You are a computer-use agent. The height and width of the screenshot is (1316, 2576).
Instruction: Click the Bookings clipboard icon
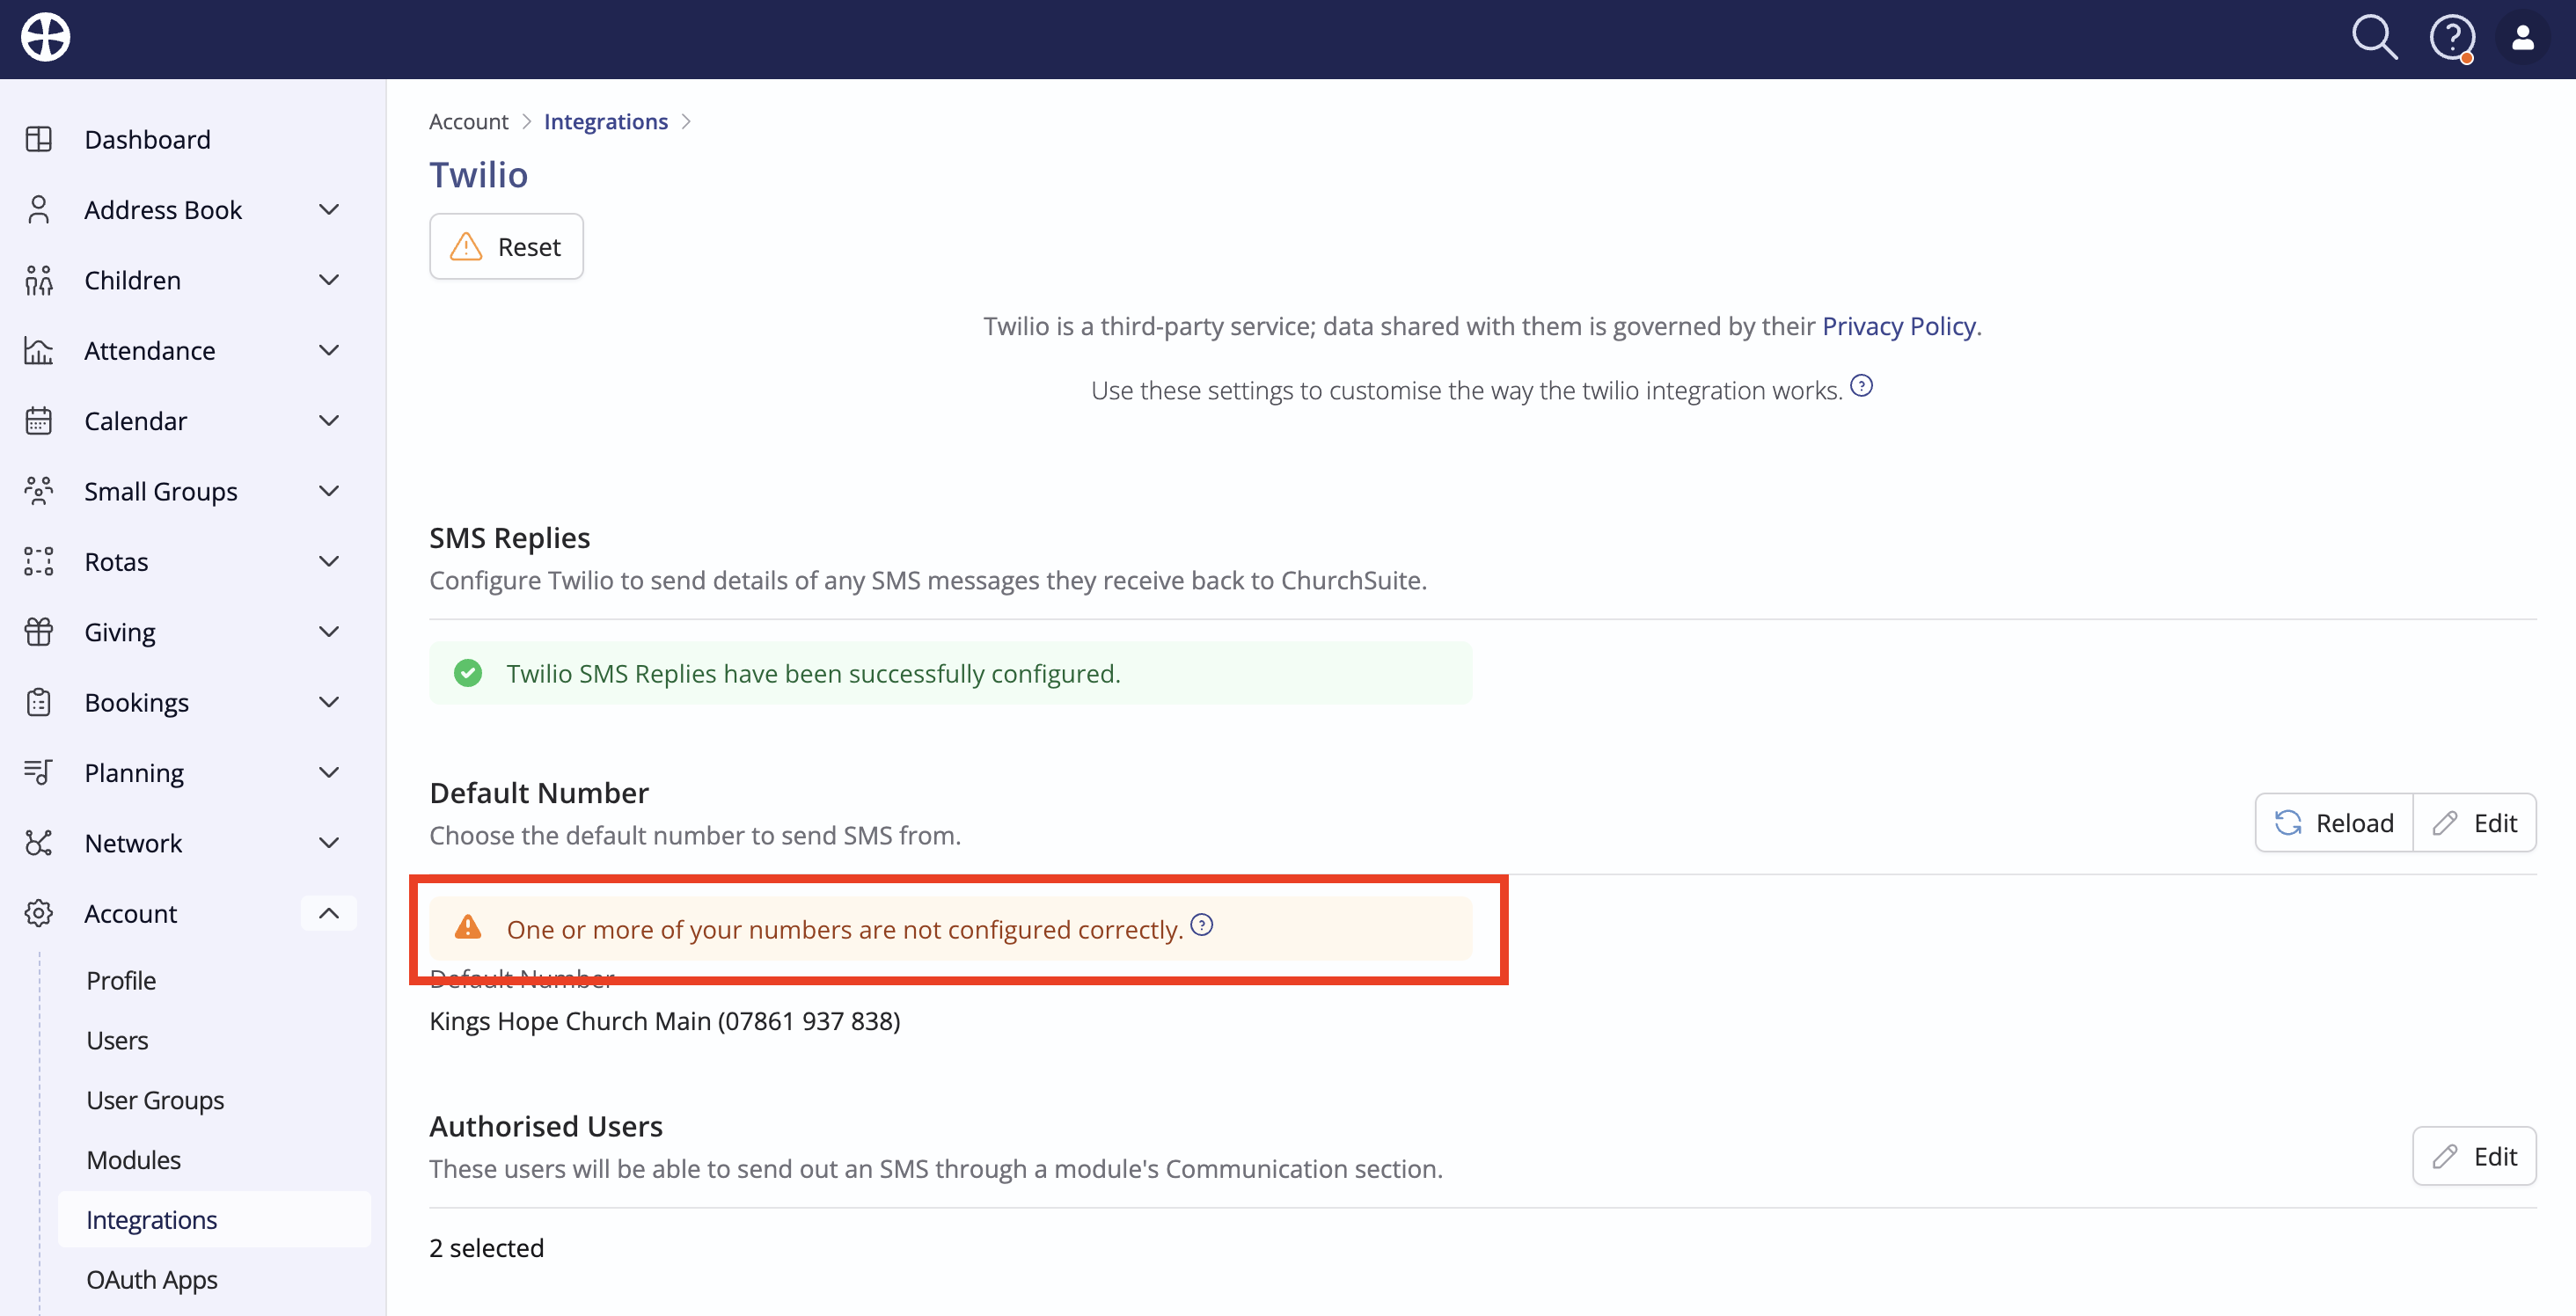[39, 702]
